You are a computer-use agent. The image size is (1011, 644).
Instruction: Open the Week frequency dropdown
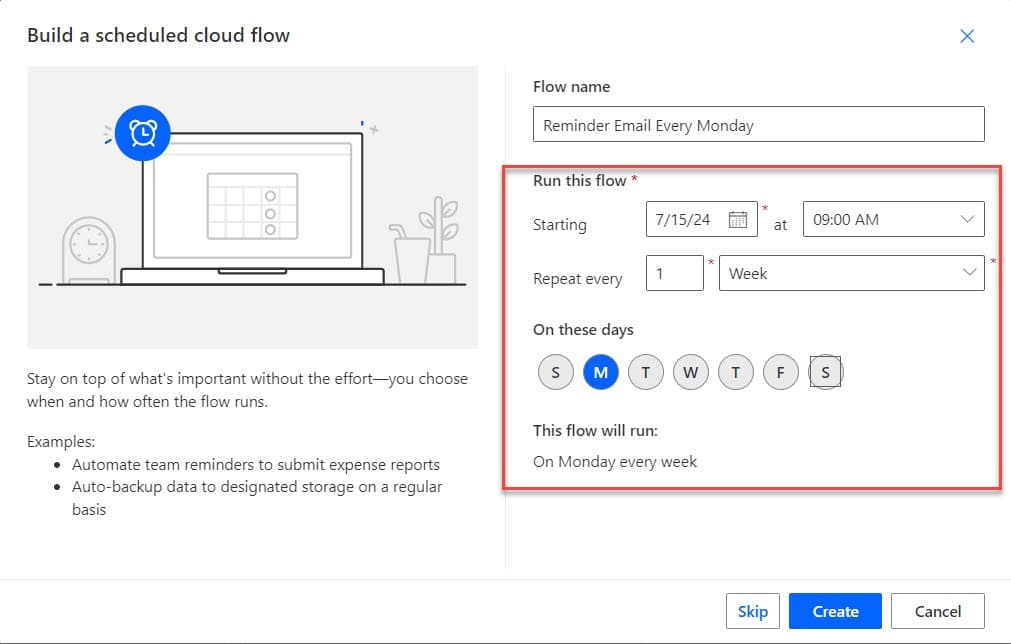(851, 273)
